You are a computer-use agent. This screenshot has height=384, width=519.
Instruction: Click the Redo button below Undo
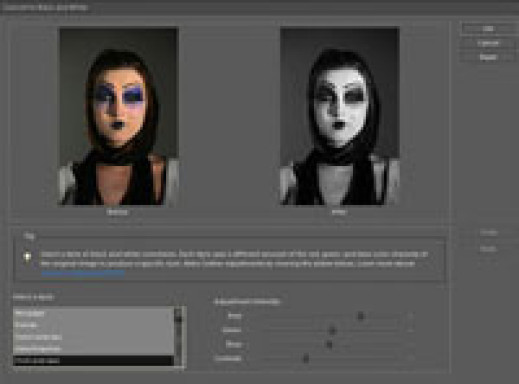coord(488,248)
